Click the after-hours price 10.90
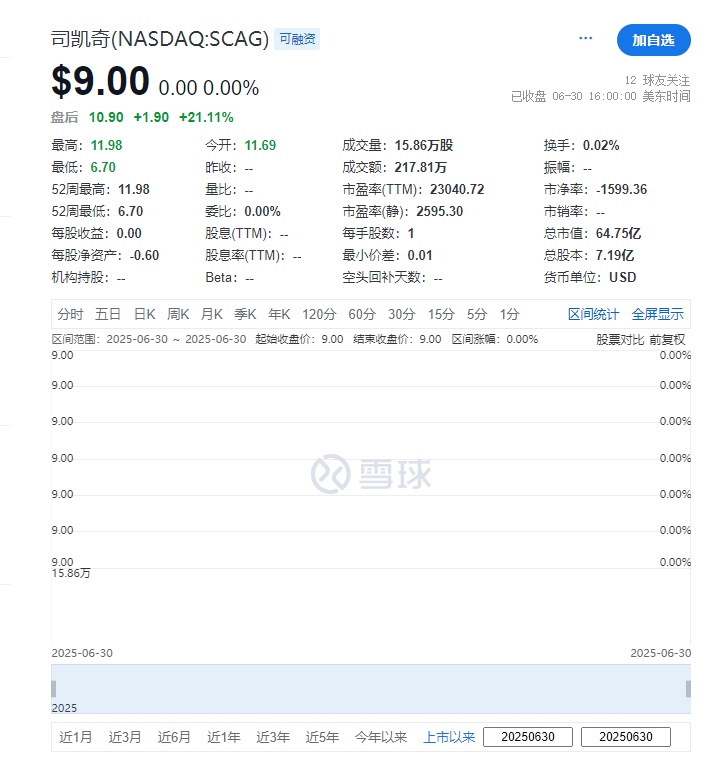The width and height of the screenshot is (717, 764). pyautogui.click(x=106, y=117)
